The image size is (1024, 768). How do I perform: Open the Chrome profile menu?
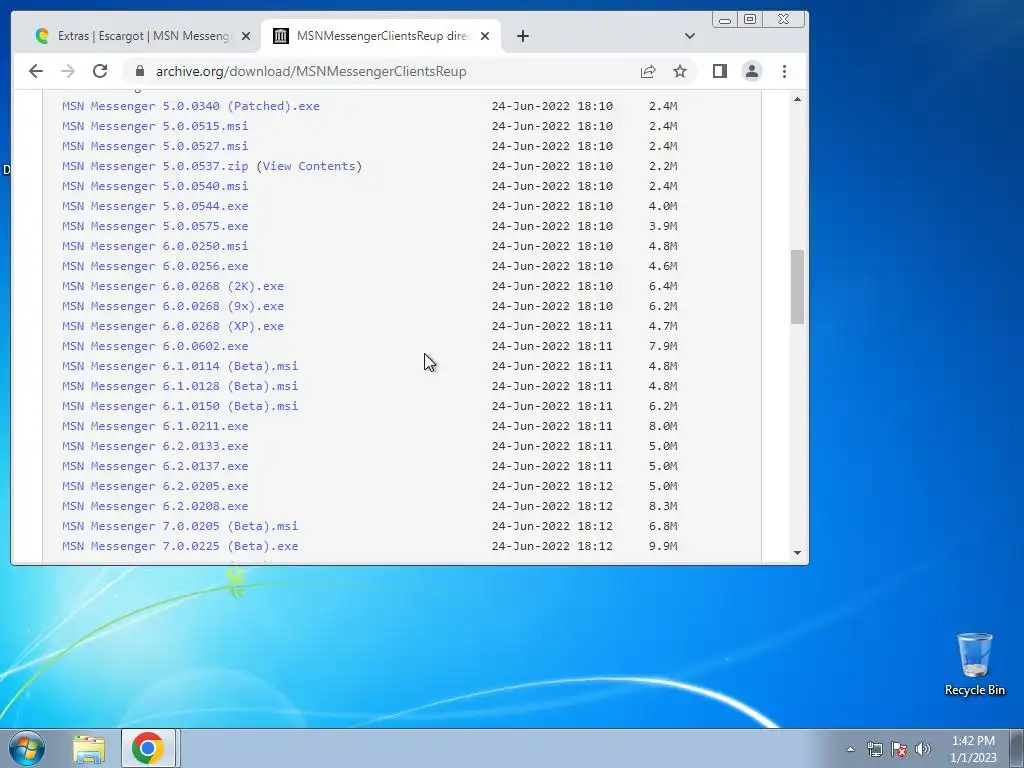coord(752,71)
